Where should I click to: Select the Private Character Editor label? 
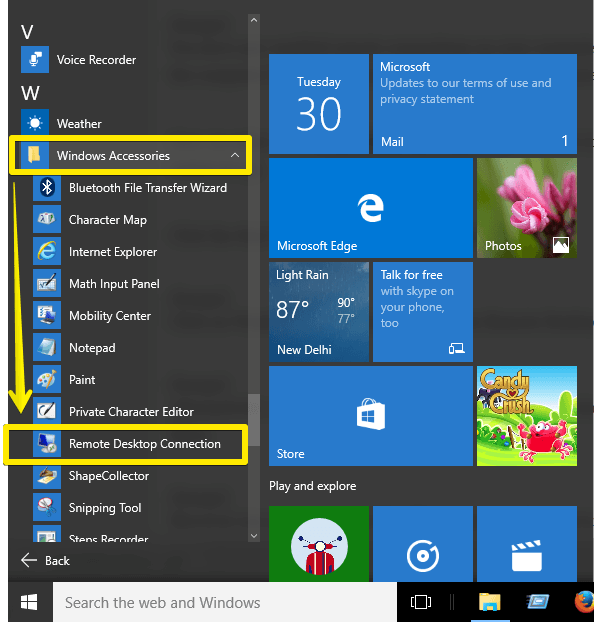pos(131,412)
